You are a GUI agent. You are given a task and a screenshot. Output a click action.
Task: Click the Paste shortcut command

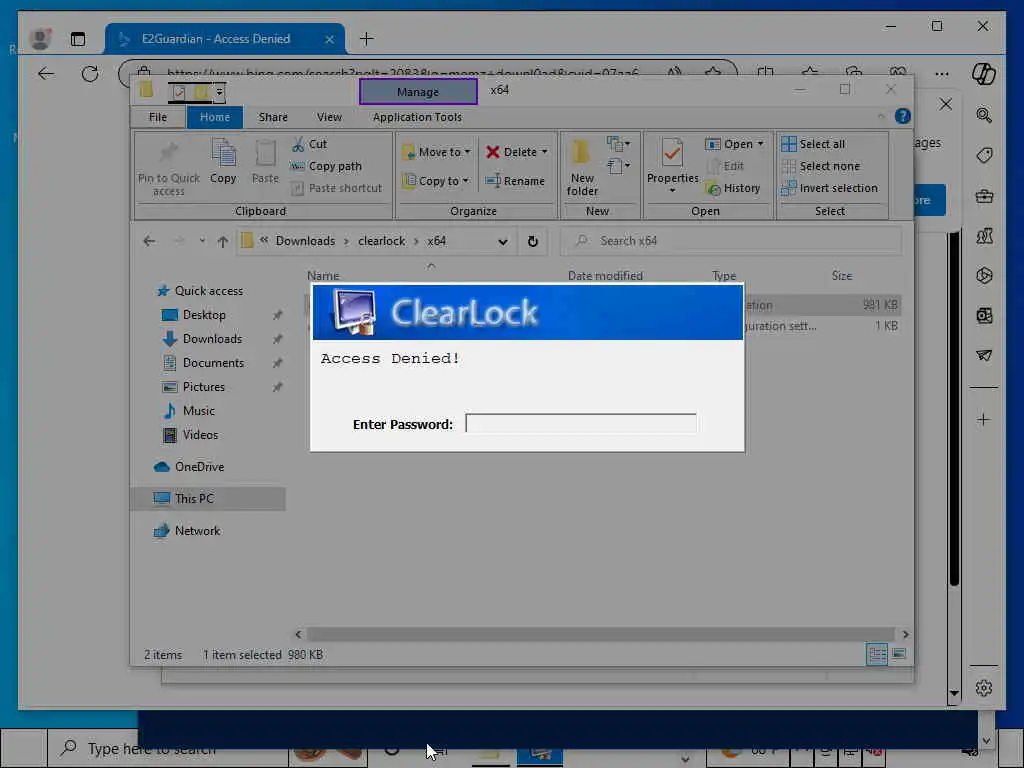(x=337, y=188)
